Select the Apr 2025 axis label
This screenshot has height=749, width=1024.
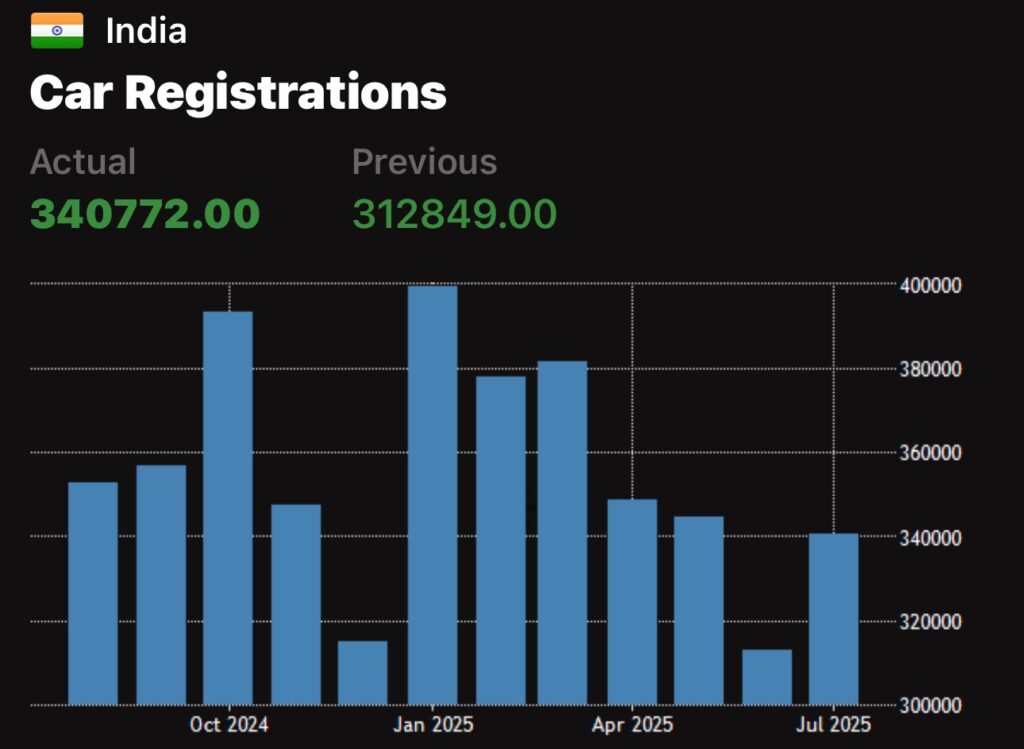pos(632,724)
